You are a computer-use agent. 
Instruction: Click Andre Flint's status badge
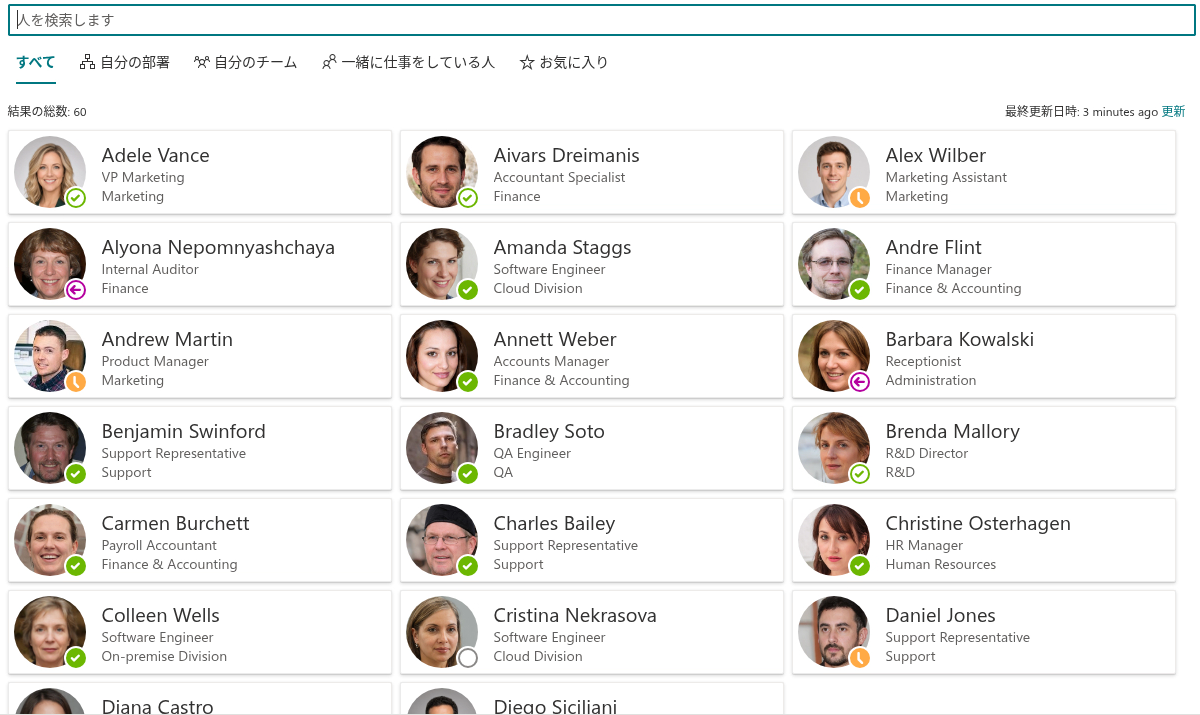pyautogui.click(x=860, y=290)
